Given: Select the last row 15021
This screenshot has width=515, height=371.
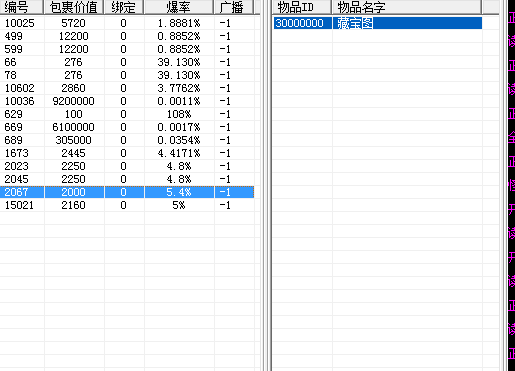Looking at the screenshot, I should [127, 205].
